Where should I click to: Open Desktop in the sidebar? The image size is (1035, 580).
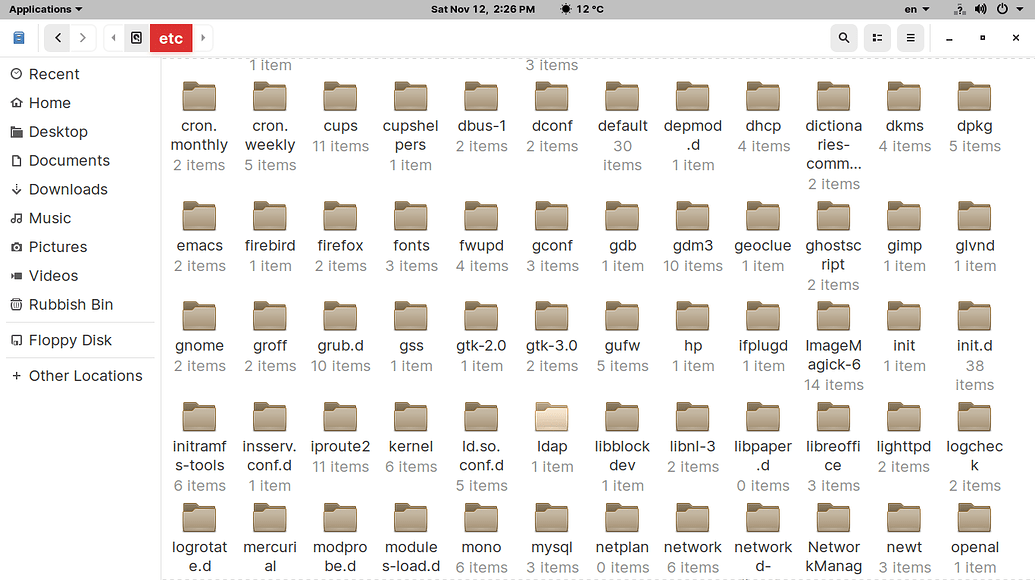coord(81,132)
